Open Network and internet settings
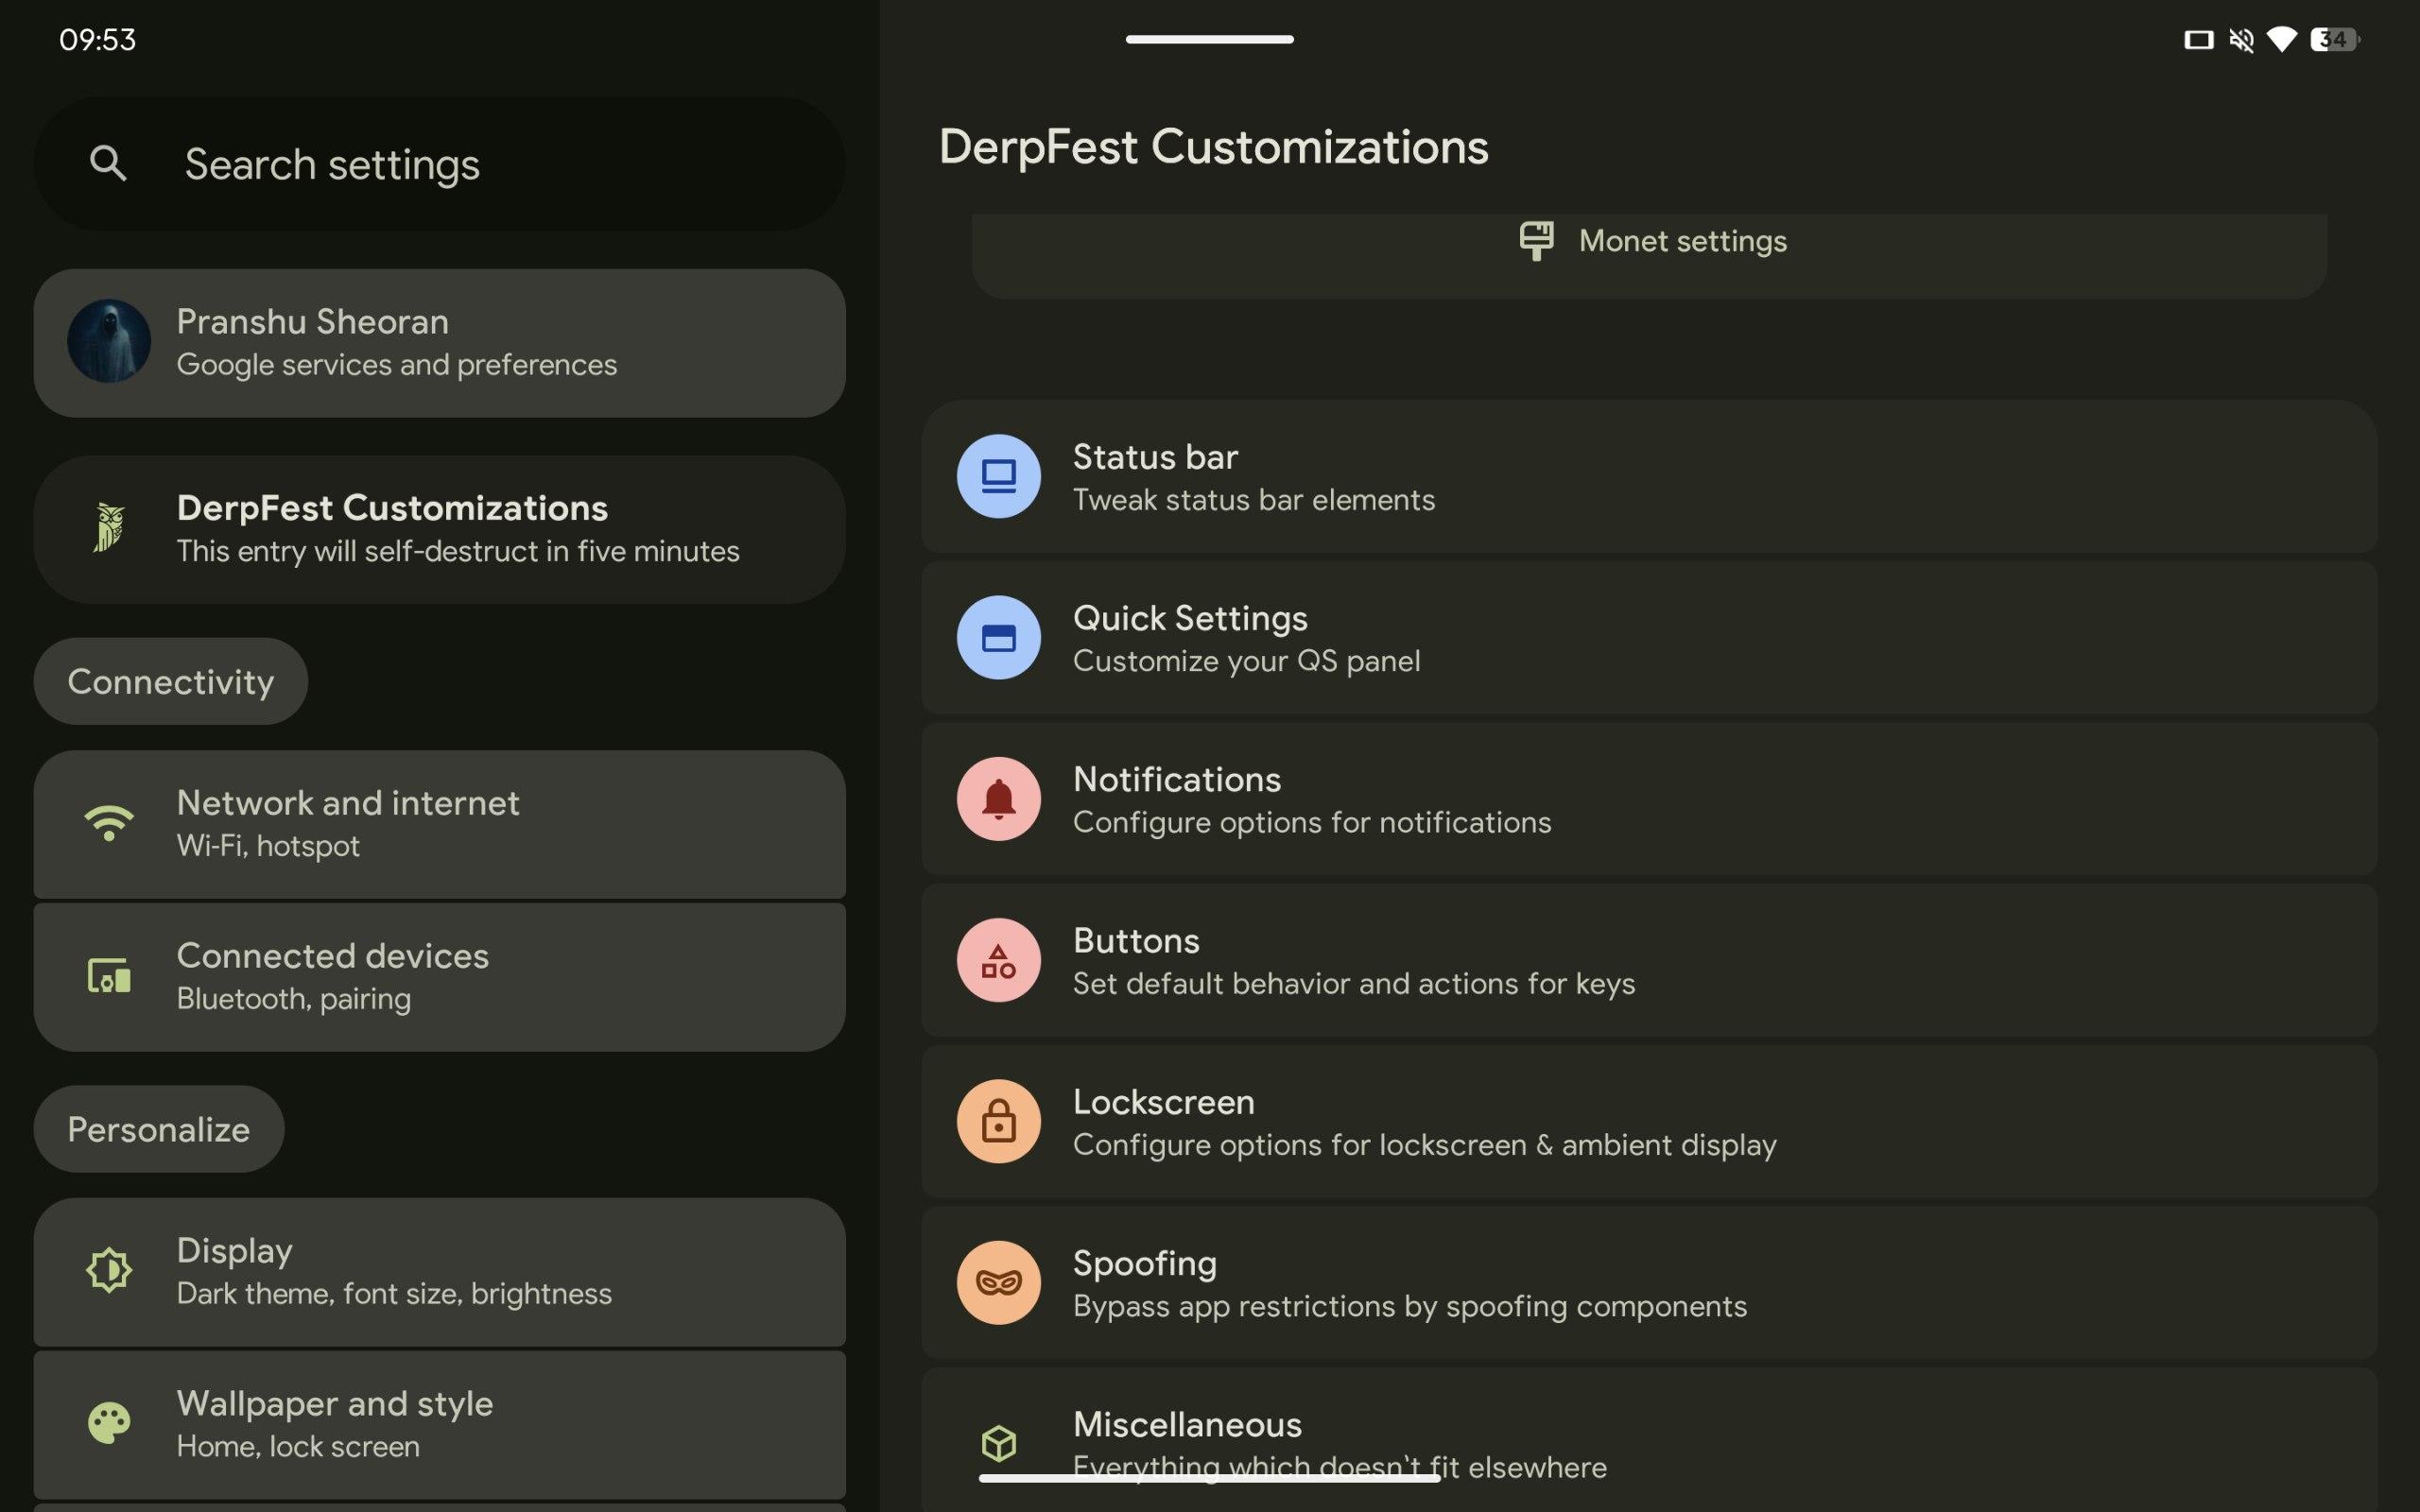The width and height of the screenshot is (2420, 1512). [440, 823]
